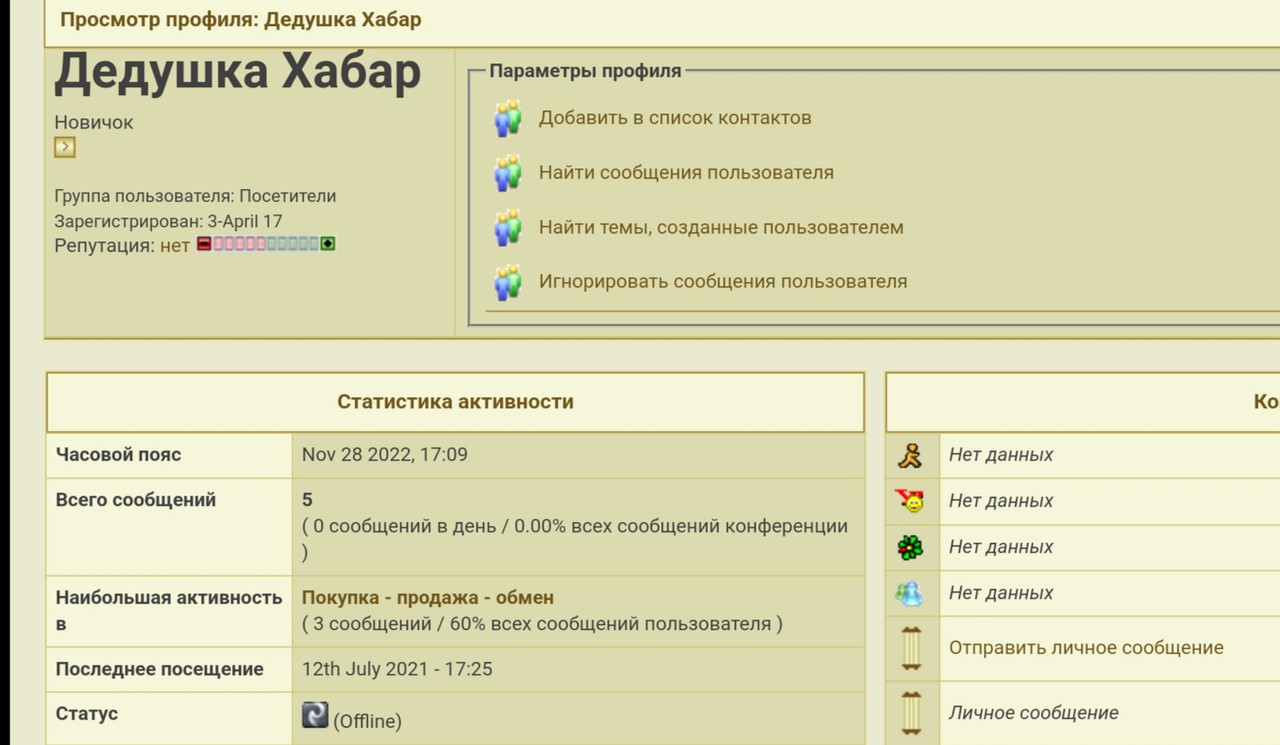The image size is (1280, 745).
Task: Open the Покупка - продажа - обмен forum link
Action: (x=430, y=596)
